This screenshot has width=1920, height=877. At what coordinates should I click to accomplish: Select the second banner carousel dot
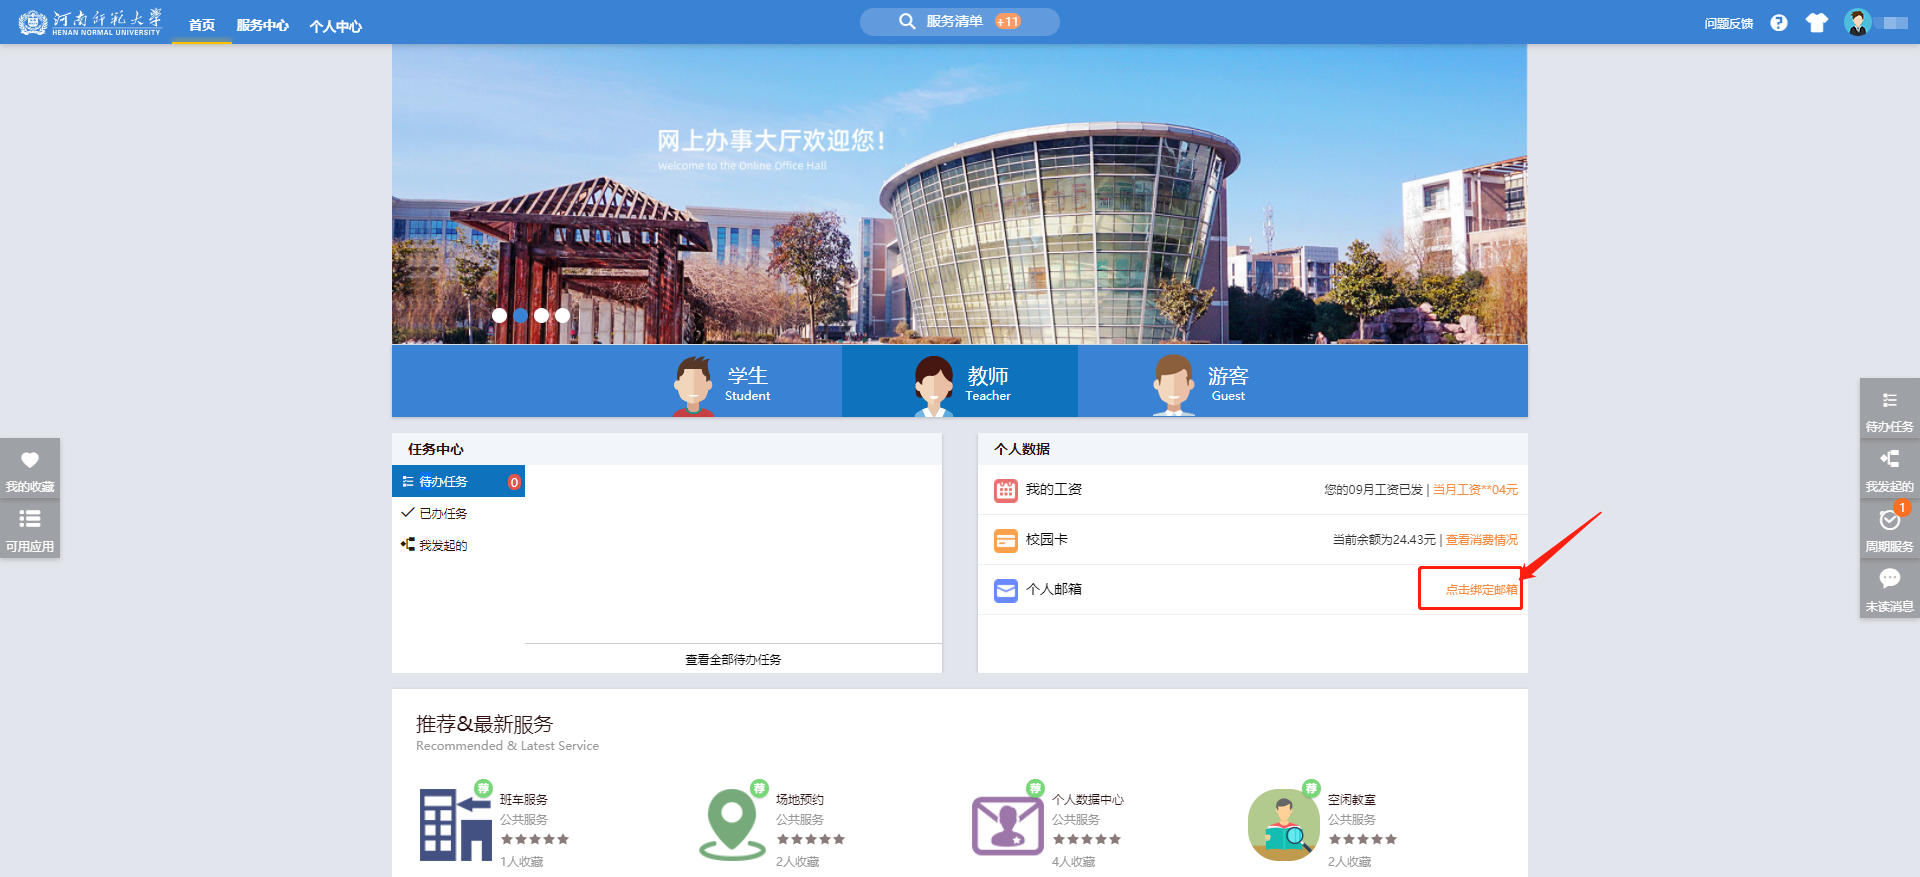pyautogui.click(x=520, y=315)
